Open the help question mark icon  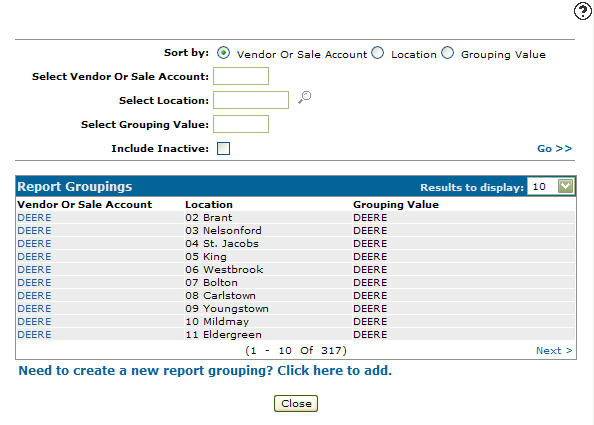583,11
